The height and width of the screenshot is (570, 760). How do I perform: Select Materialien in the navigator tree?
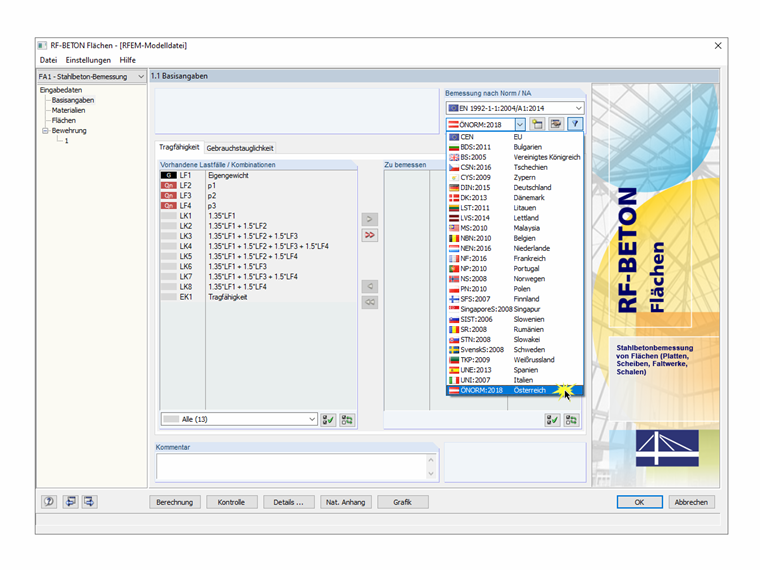point(68,111)
